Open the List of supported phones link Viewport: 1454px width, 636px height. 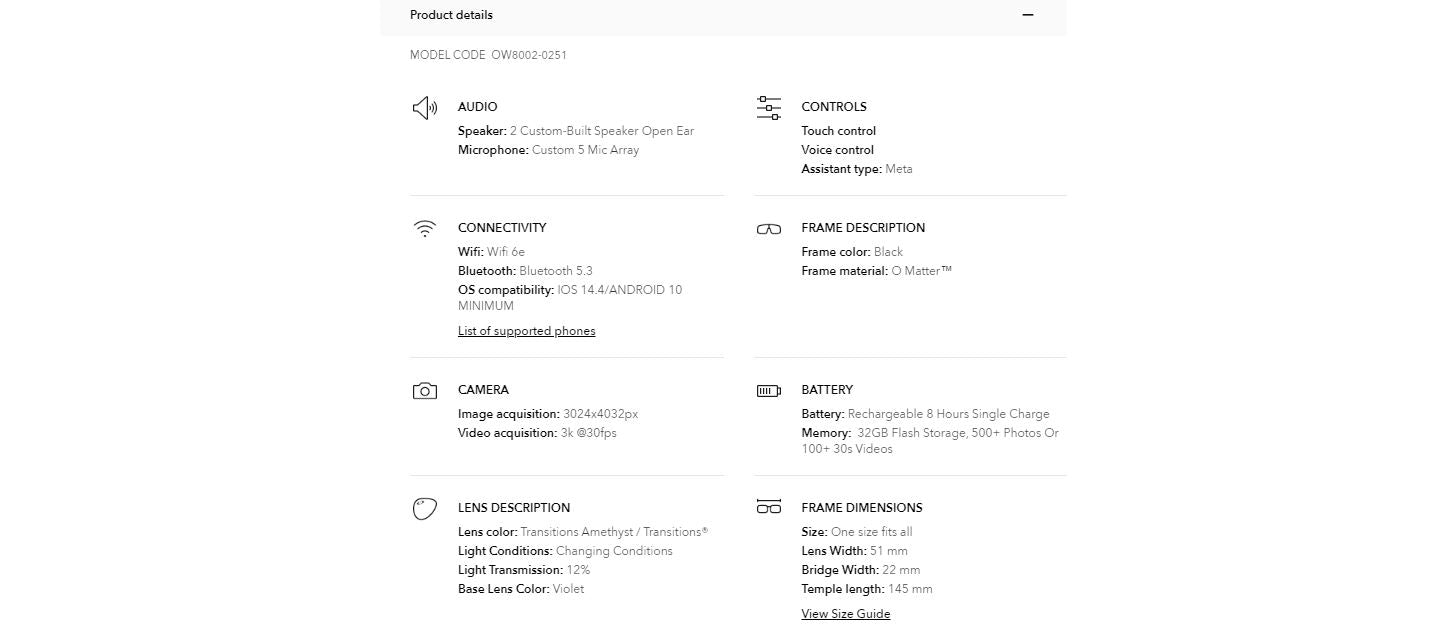[x=526, y=331]
